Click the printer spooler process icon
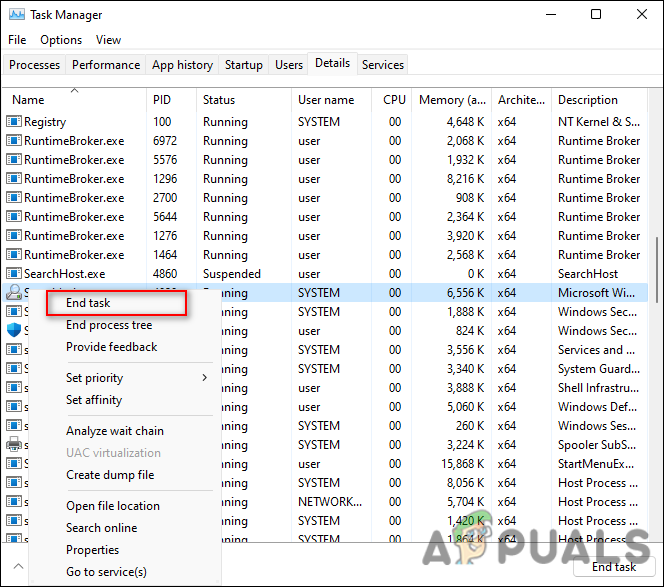The height and width of the screenshot is (587, 664). [14, 445]
